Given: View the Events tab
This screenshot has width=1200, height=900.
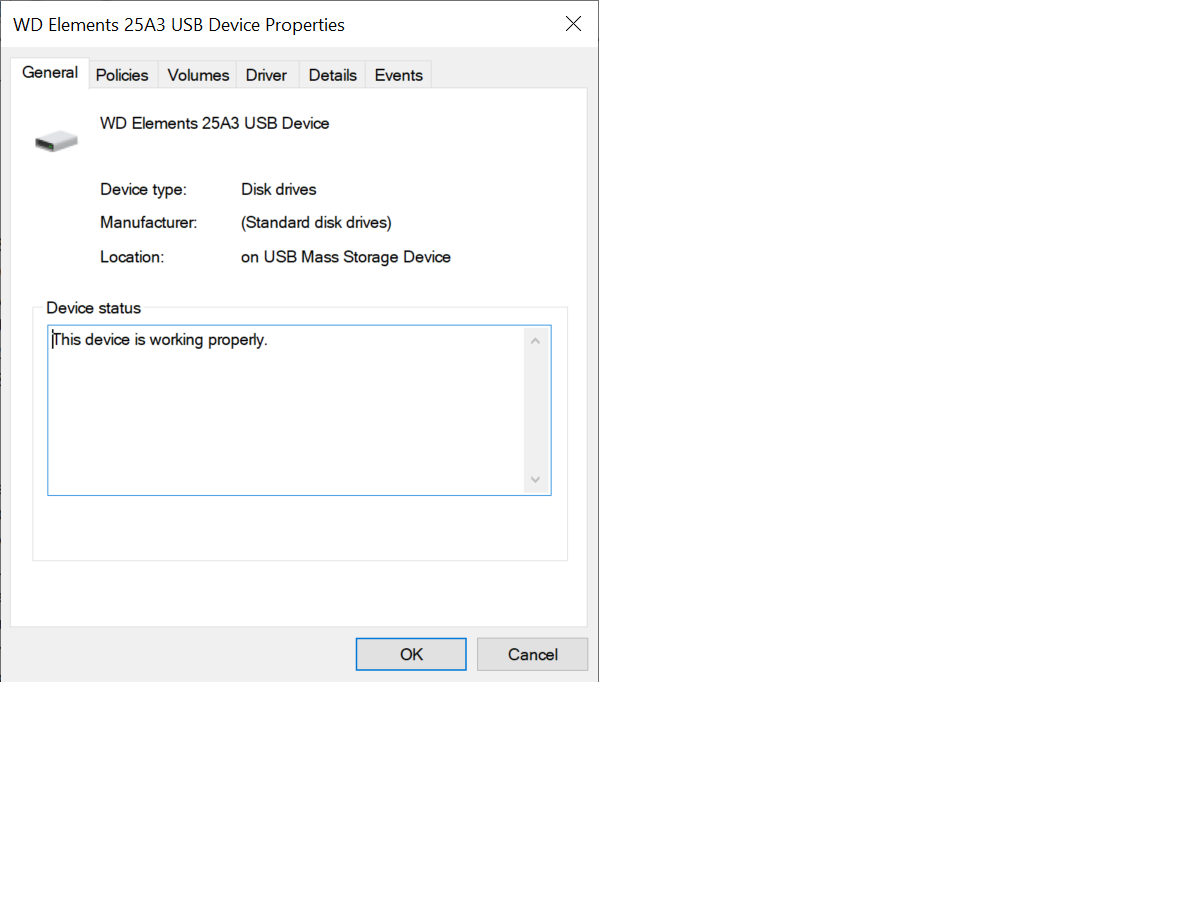Looking at the screenshot, I should tap(399, 75).
